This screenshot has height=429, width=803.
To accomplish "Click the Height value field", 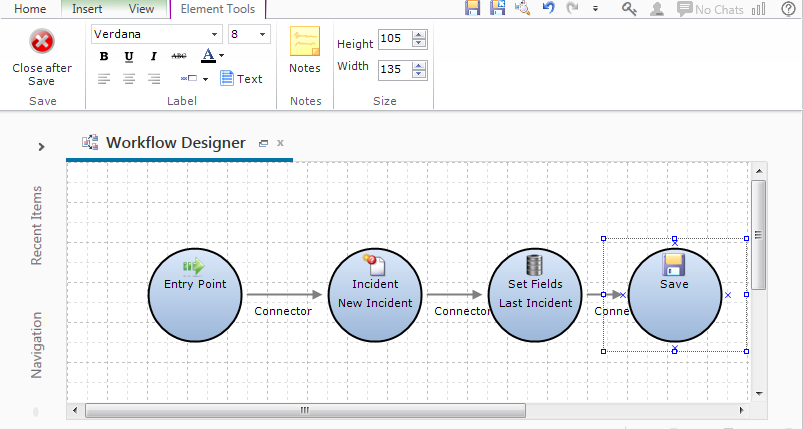I will (x=395, y=38).
